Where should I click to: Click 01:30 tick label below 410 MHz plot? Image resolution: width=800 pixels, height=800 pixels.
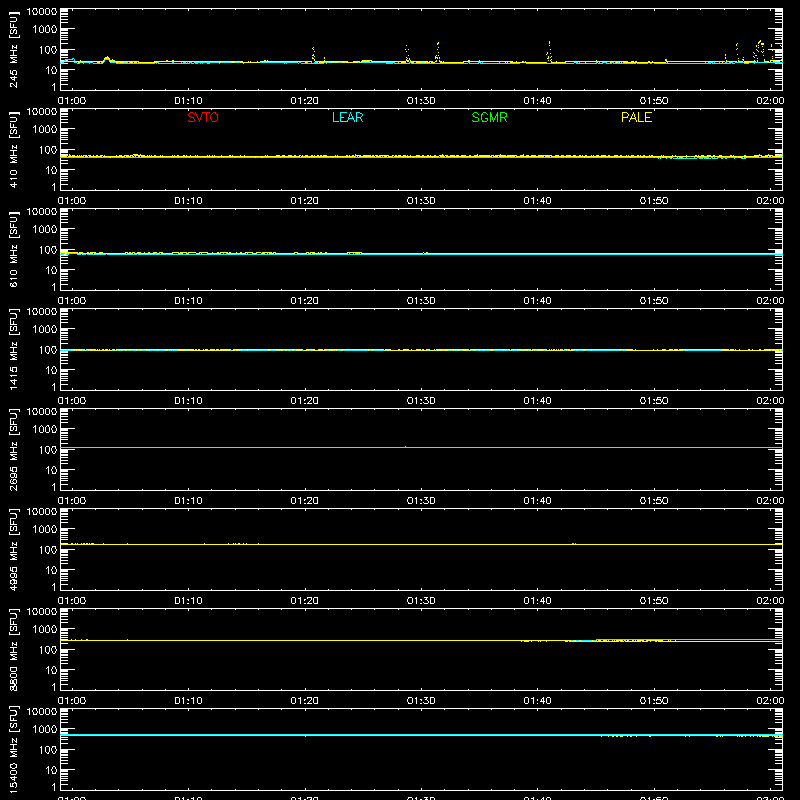click(421, 201)
